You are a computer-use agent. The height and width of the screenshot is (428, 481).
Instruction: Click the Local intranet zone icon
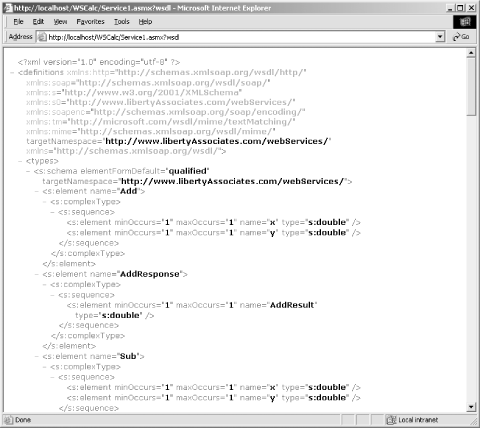pos(391,420)
